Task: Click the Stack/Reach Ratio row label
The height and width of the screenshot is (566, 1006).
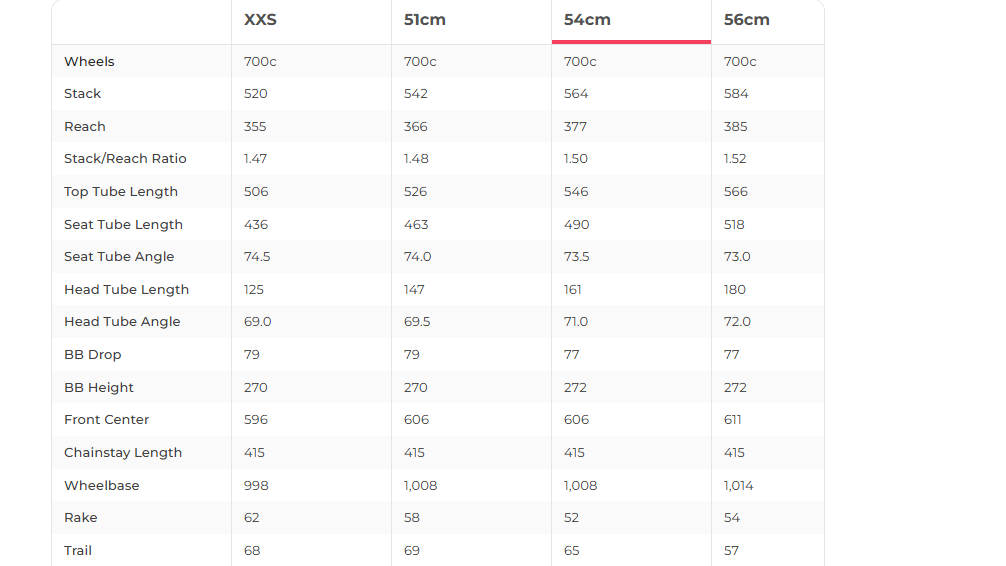Action: (x=125, y=159)
